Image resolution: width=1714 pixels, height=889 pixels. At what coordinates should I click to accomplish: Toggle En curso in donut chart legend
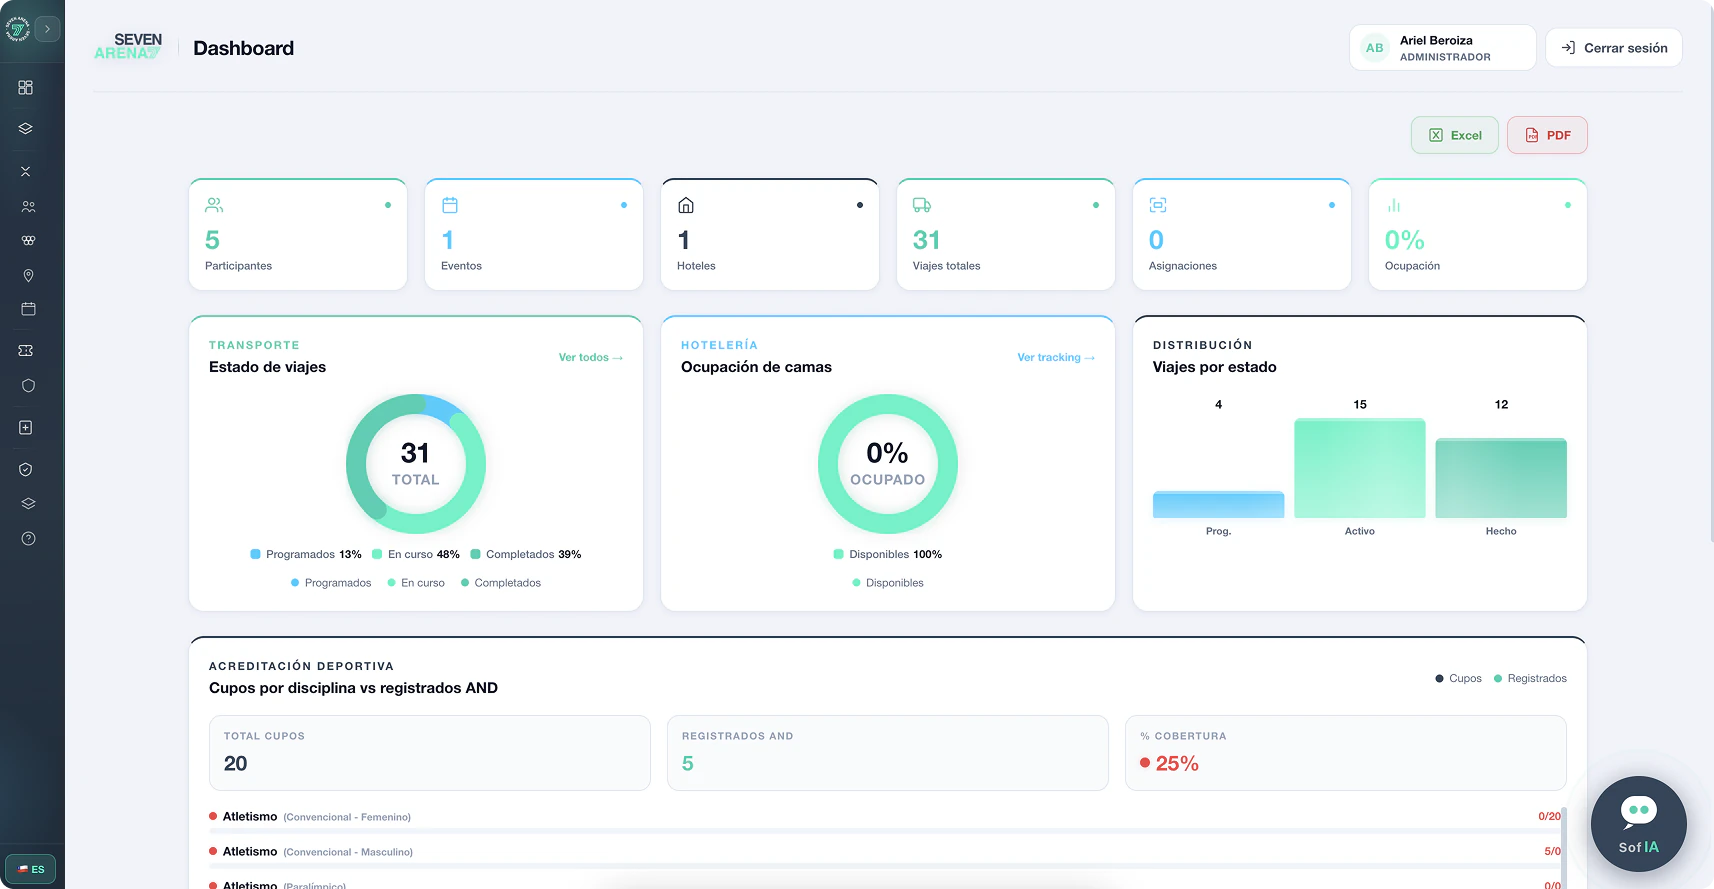tap(416, 583)
